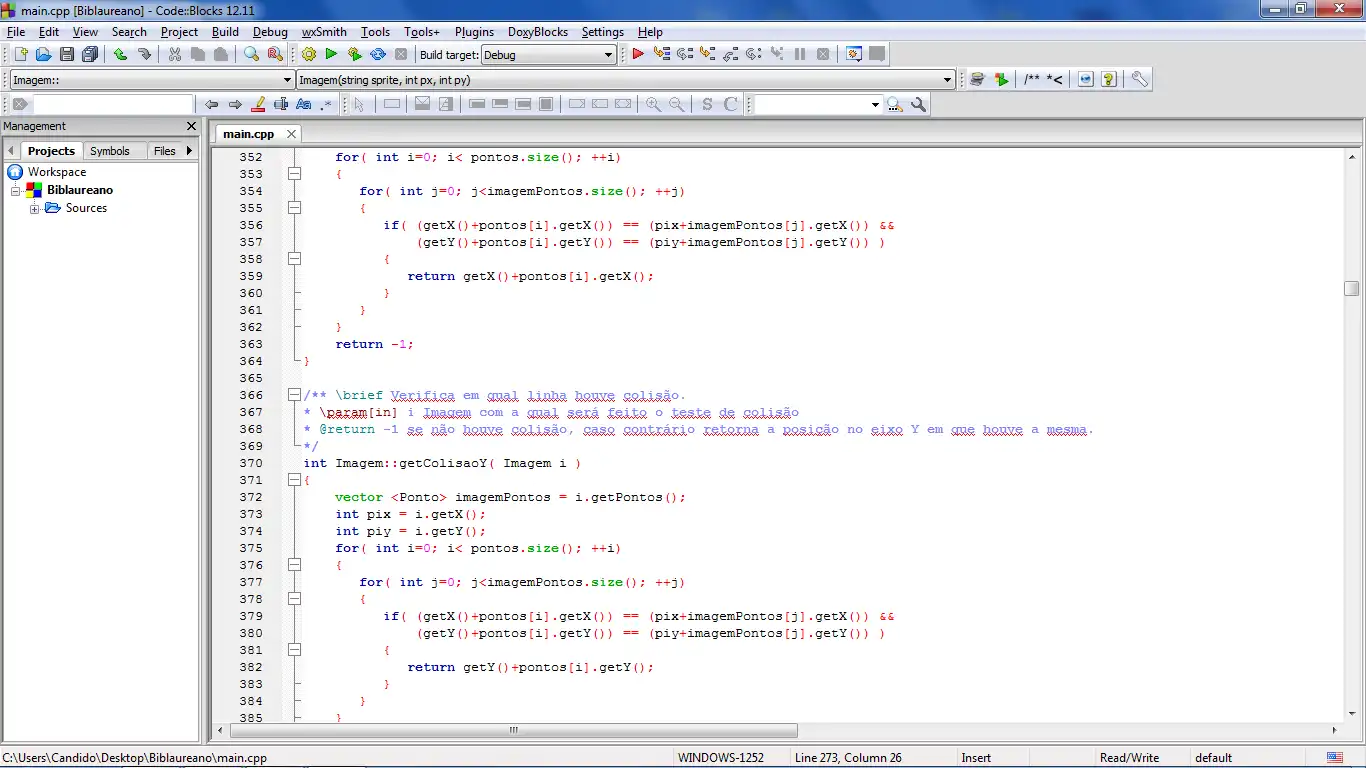Toggle selected text only search option
Image resolution: width=1366 pixels, height=768 pixels.
tap(281, 104)
